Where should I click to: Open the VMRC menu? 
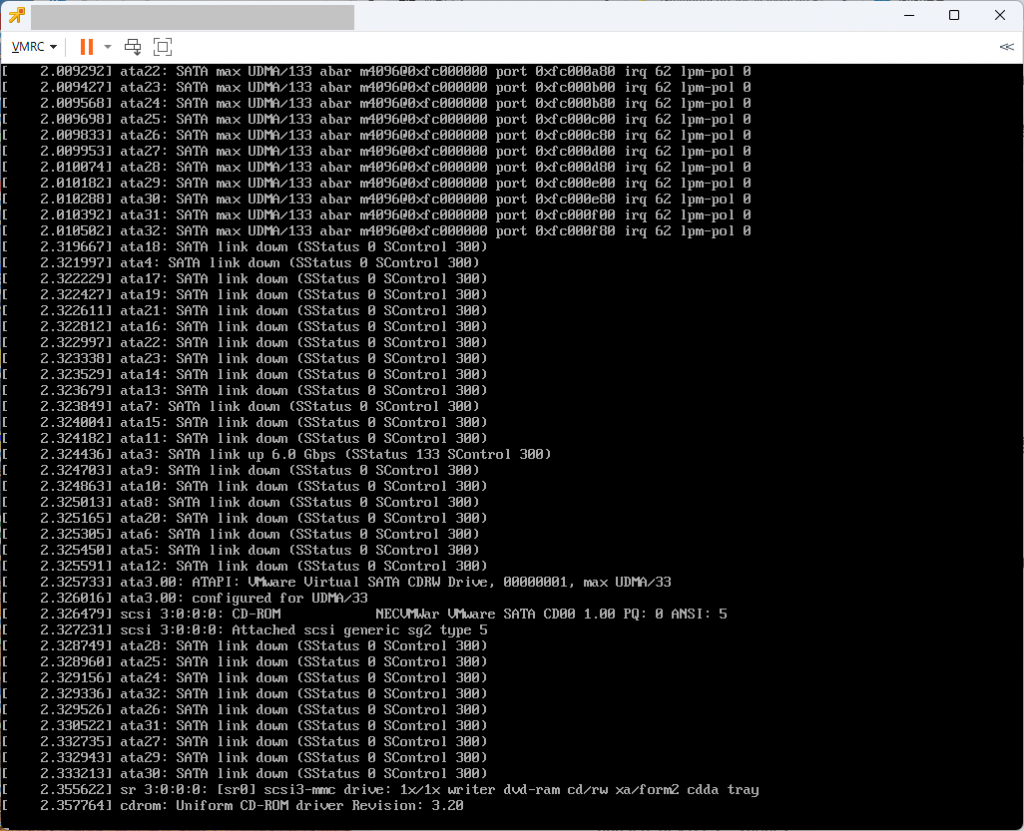click(x=35, y=47)
